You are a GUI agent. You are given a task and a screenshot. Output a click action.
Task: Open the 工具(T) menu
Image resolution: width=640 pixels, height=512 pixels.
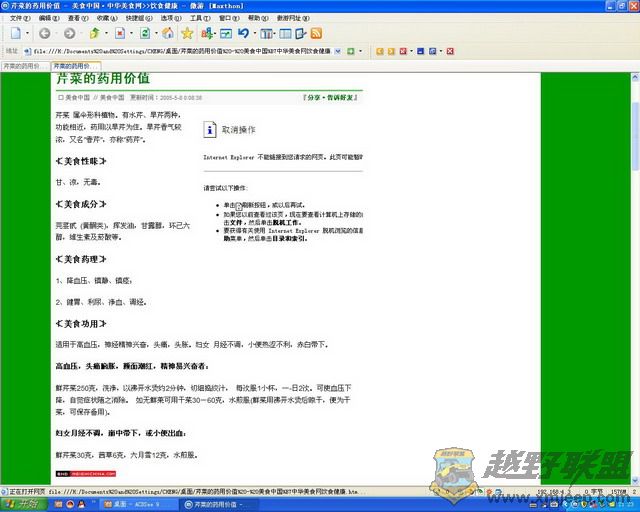click(x=199, y=18)
